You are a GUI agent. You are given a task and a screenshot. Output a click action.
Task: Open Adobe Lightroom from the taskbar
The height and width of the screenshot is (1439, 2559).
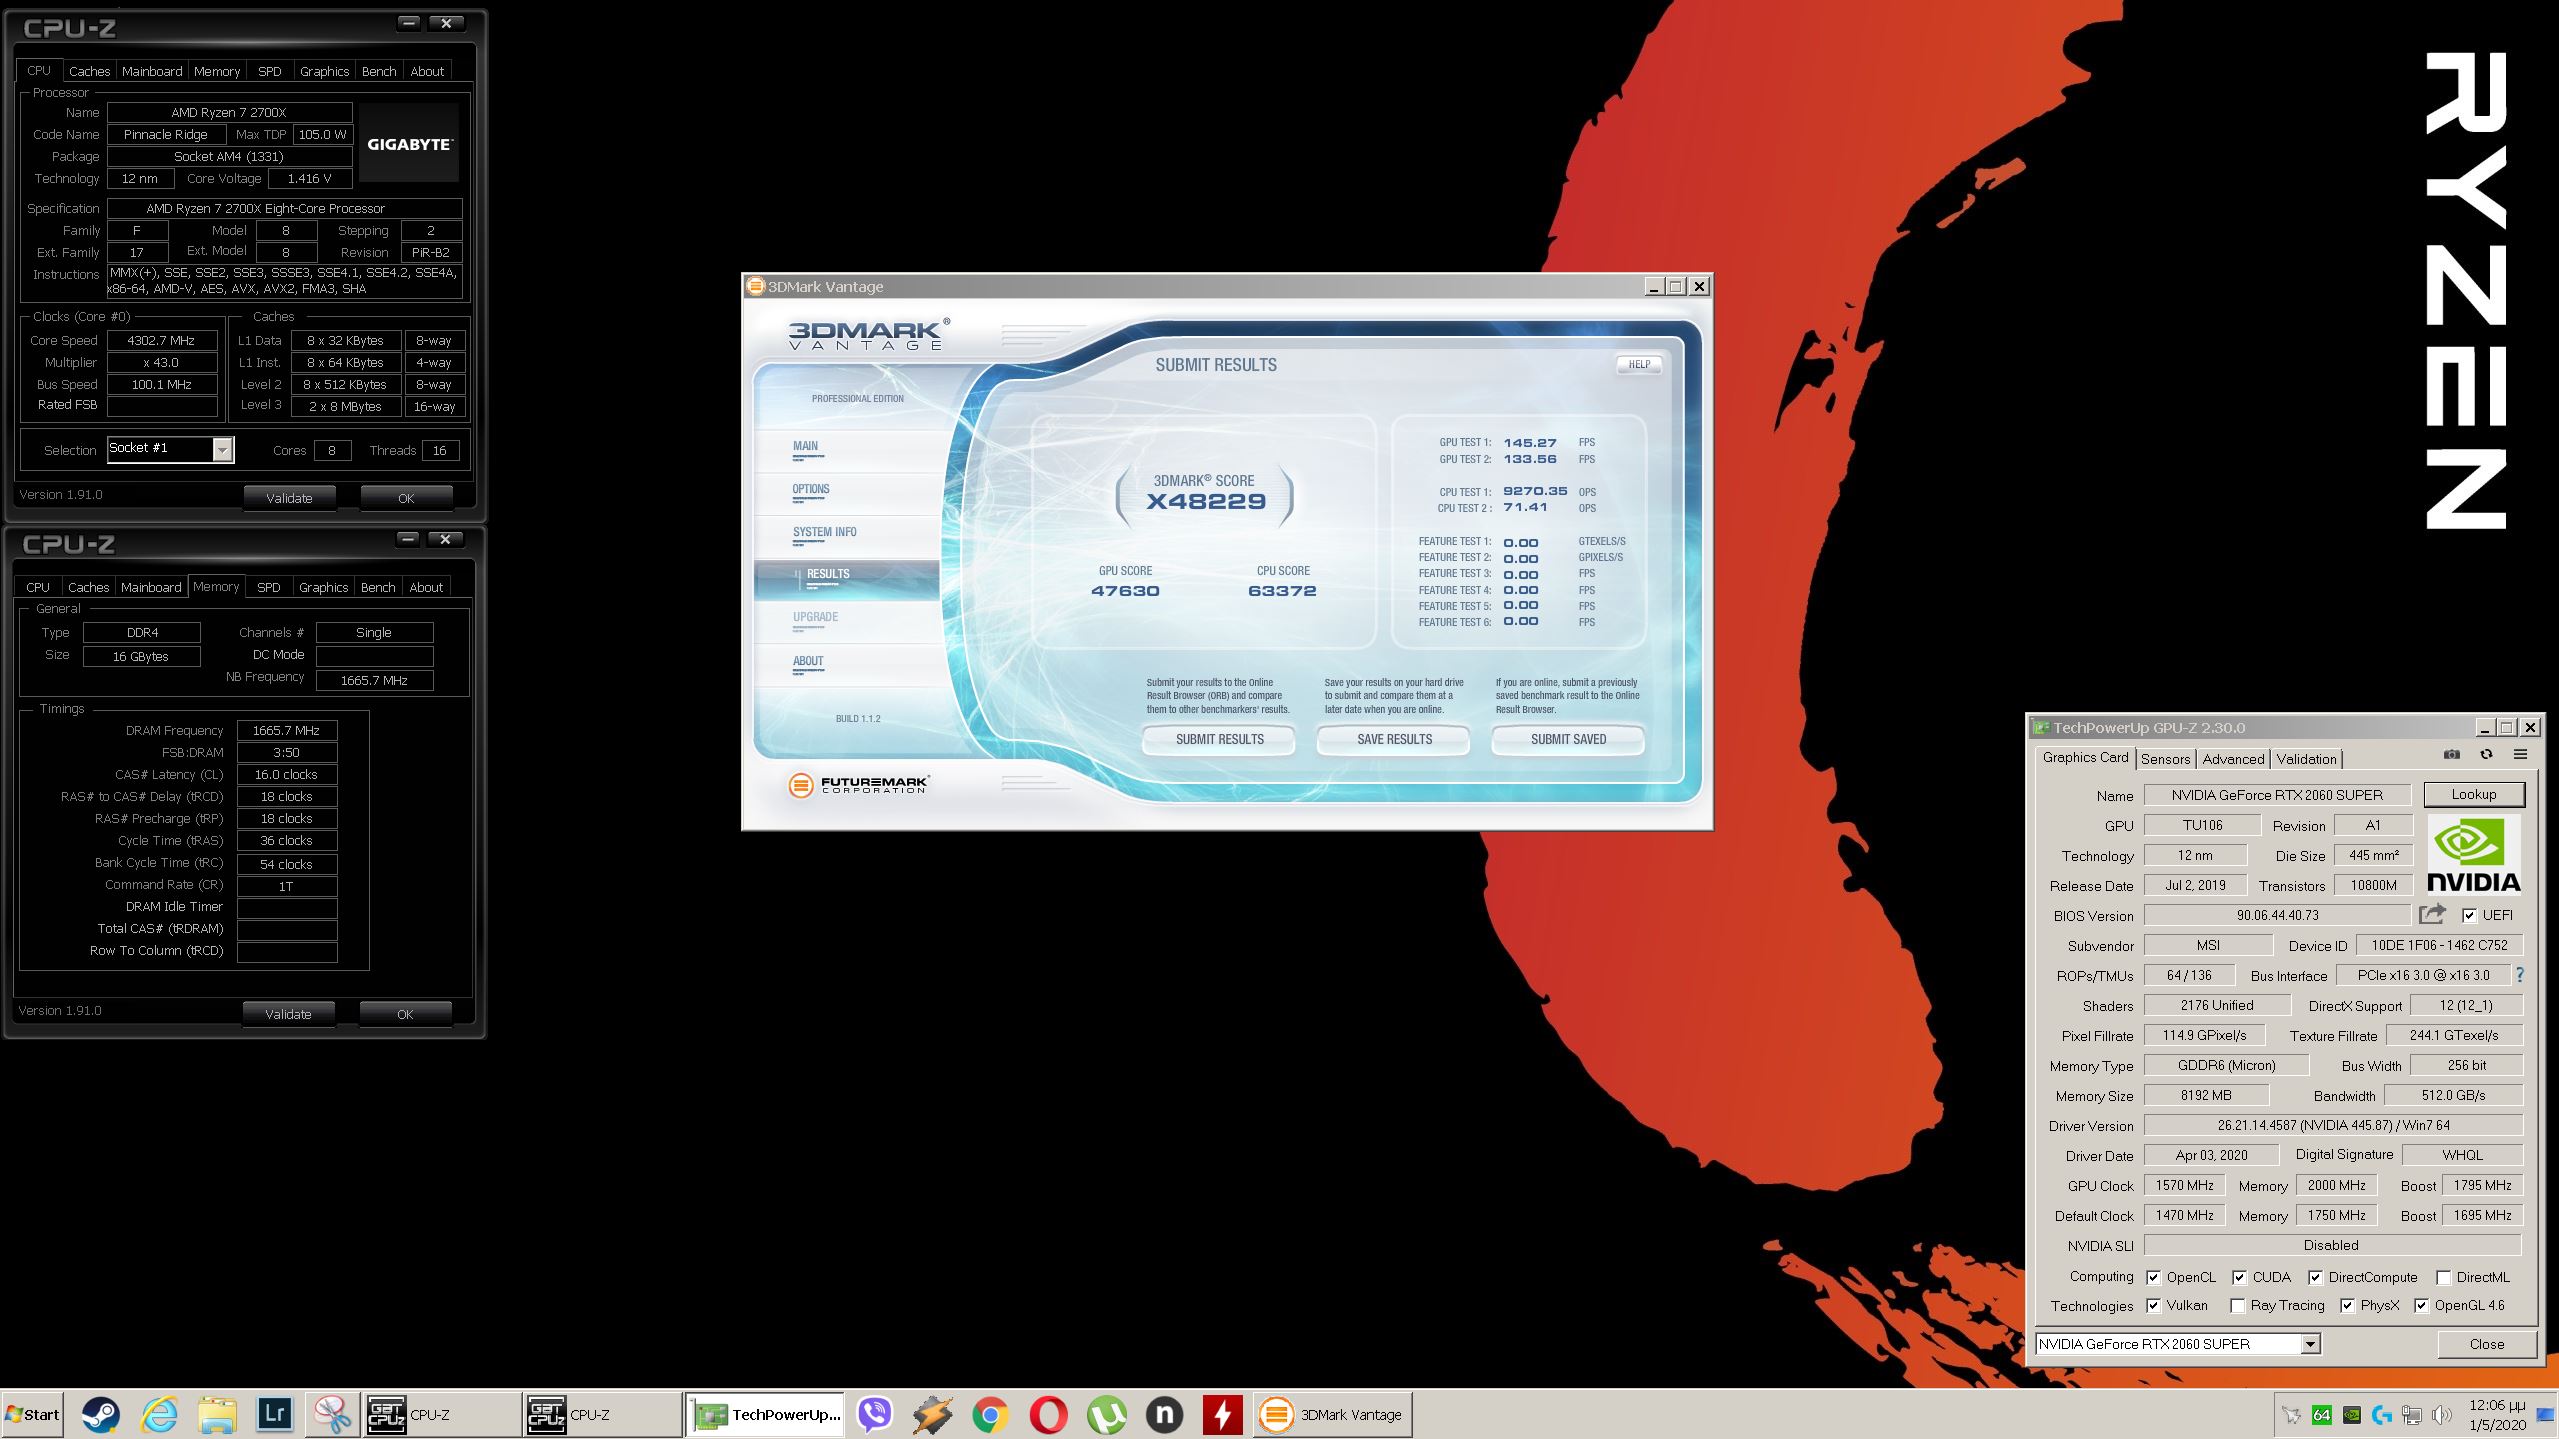tap(275, 1414)
